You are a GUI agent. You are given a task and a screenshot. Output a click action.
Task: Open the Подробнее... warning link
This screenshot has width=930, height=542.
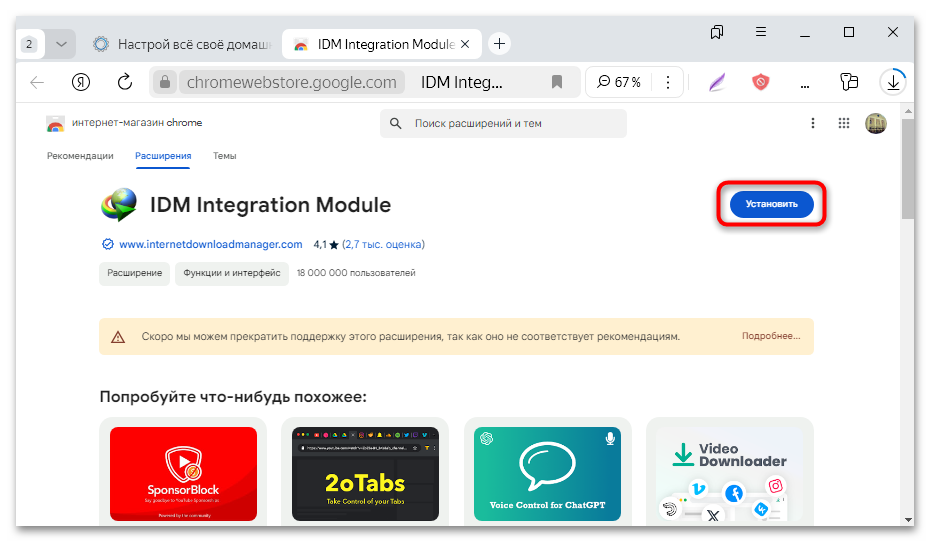pos(770,336)
